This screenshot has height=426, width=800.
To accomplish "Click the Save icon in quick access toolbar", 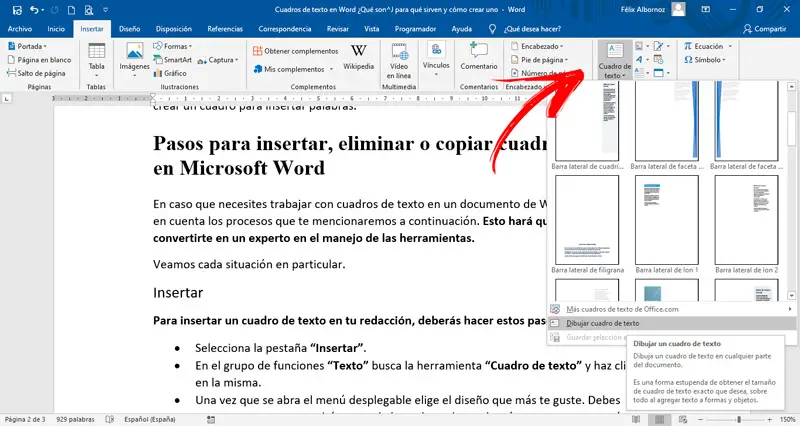I will click(x=17, y=10).
